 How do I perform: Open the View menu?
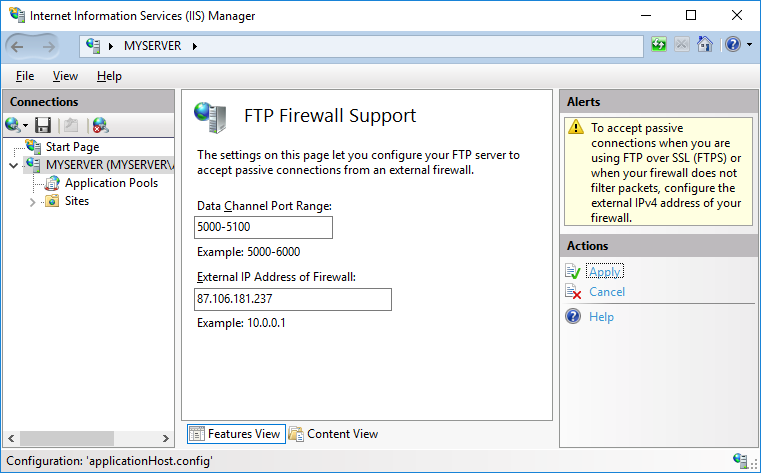[x=65, y=76]
